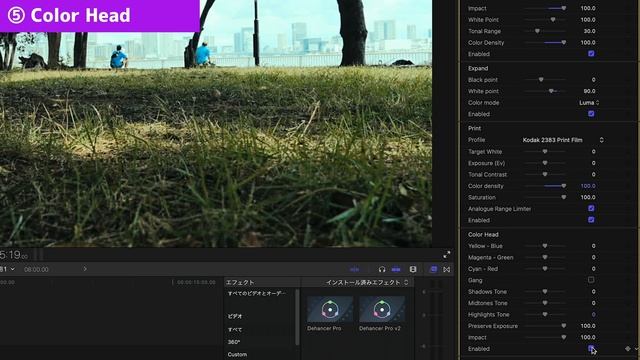This screenshot has width=640, height=360.
Task: Uncheck Analogue Range Limiter
Action: (x=591, y=208)
